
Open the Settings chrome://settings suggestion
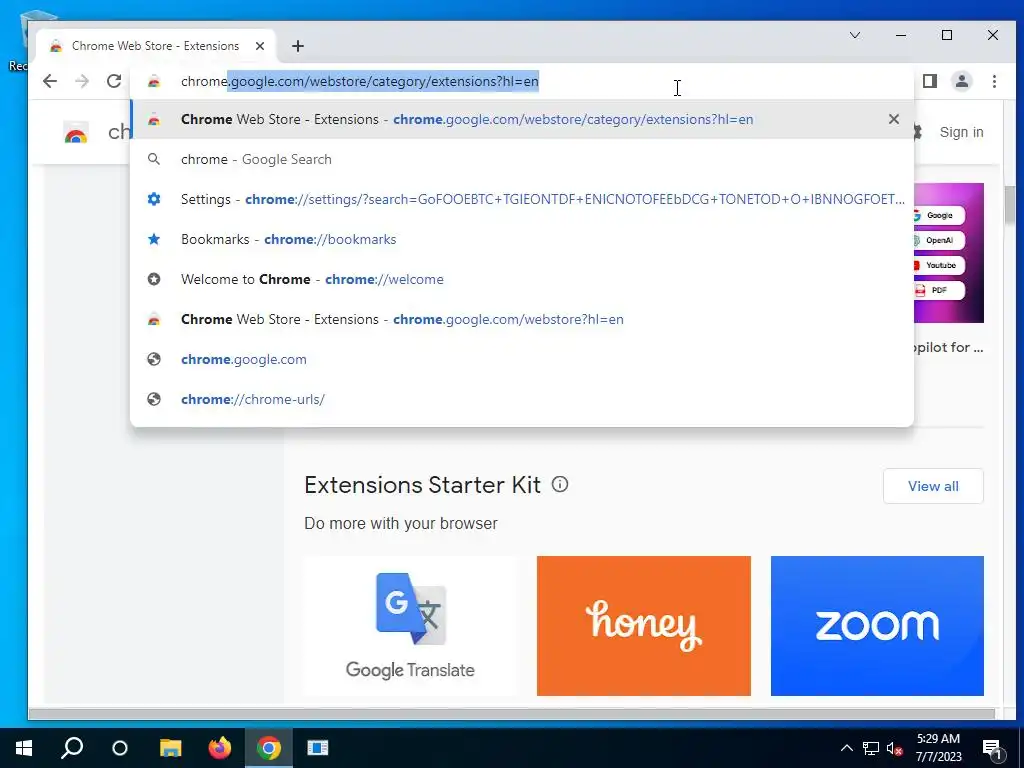[x=522, y=199]
